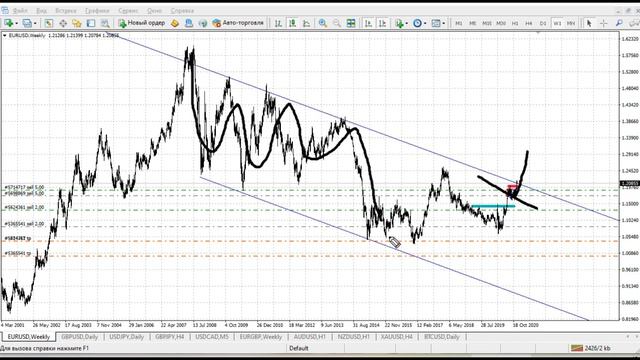Switch chart to candlestick mode
Viewport: 640px width, 360px height.
[292, 23]
